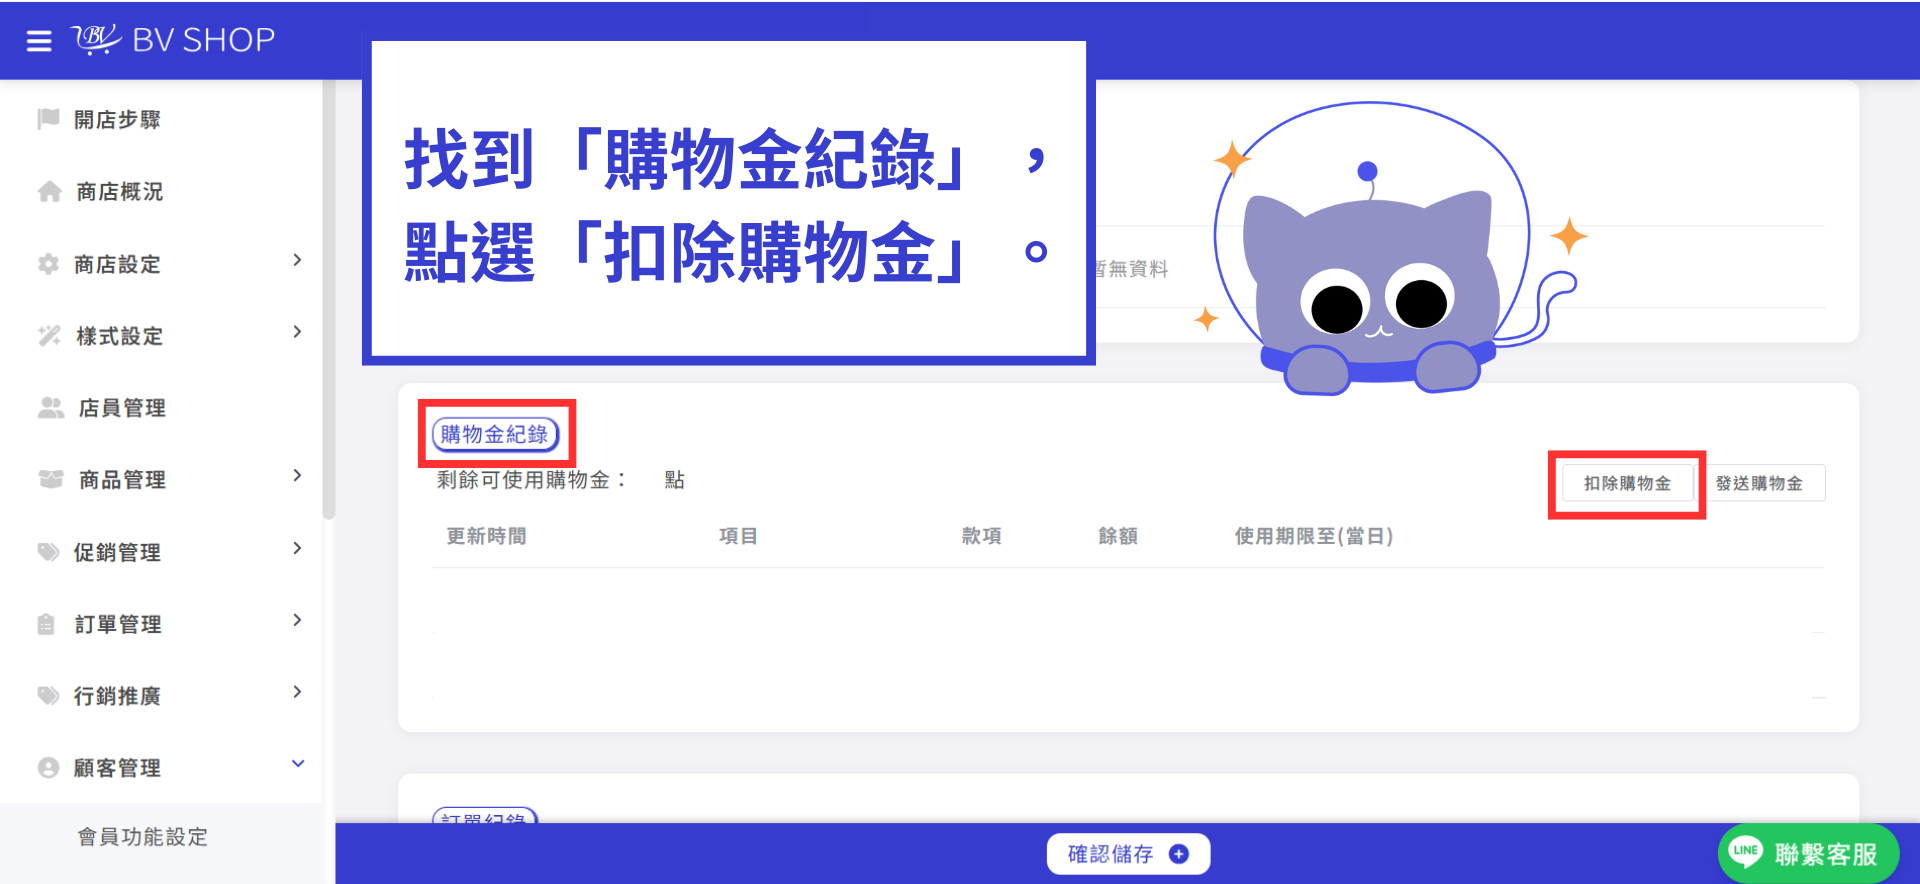Click the sidebar vertical scrollbar
The width and height of the screenshot is (1920, 884).
click(x=328, y=300)
